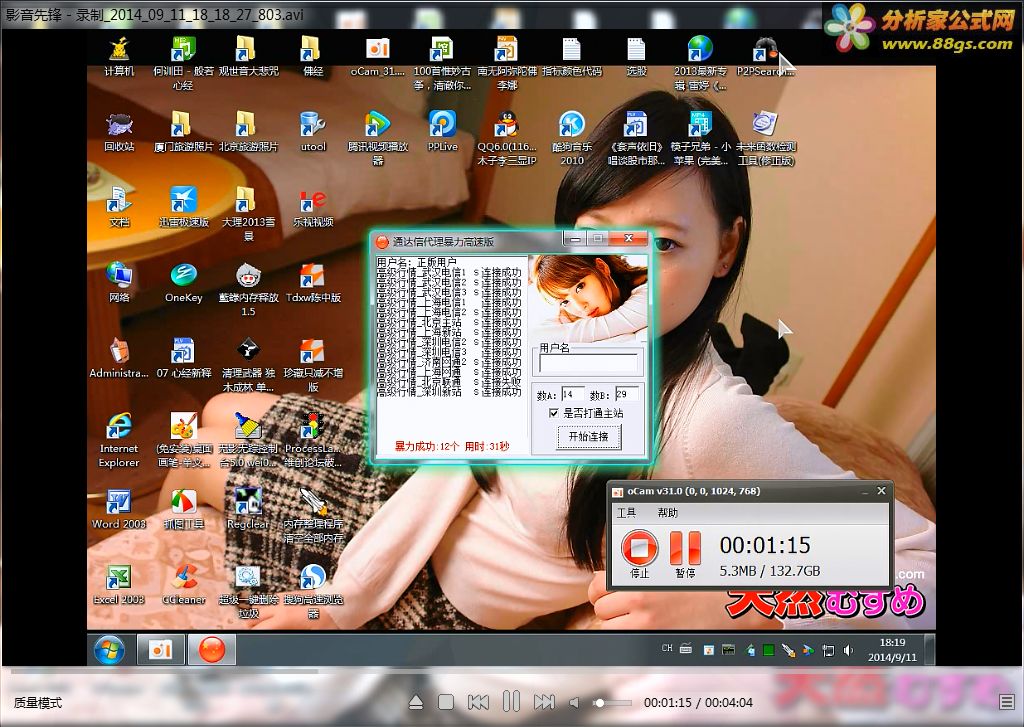The width and height of the screenshot is (1024, 727).
Task: Select the Excel 2003 shortcut
Action: [x=119, y=584]
